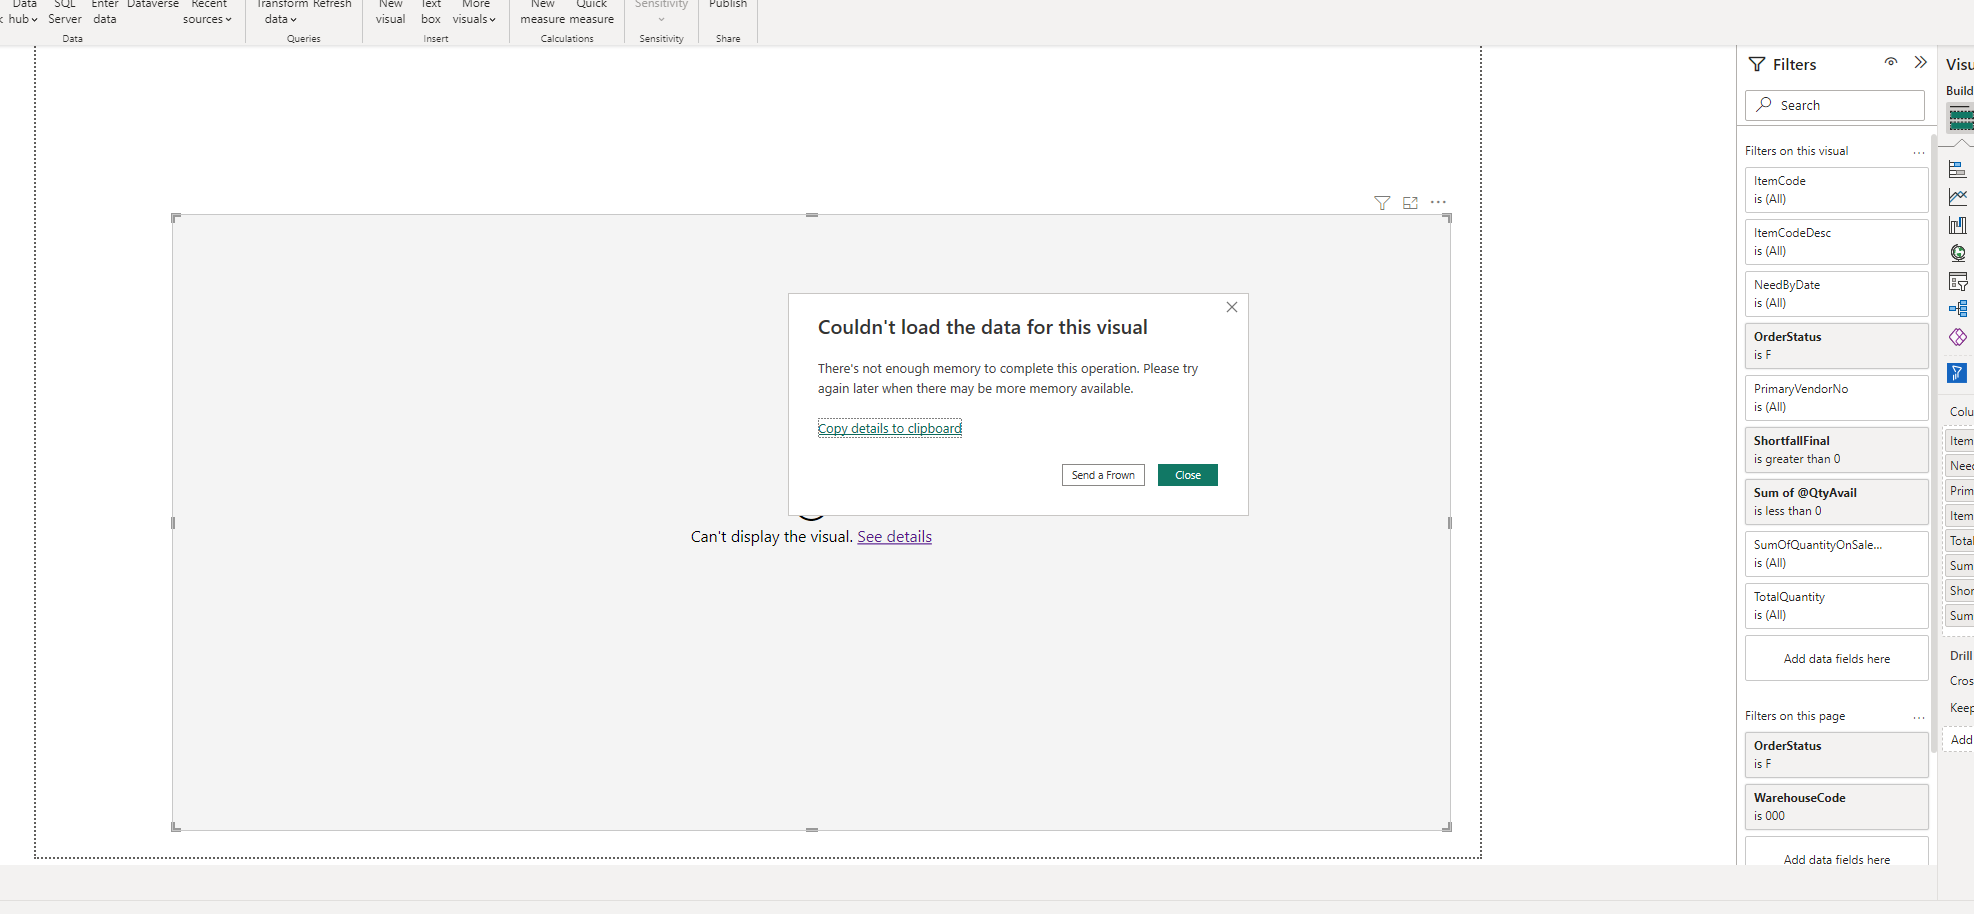Expand the page-level OrderStatus filter
This screenshot has height=914, width=1974.
1836,755
